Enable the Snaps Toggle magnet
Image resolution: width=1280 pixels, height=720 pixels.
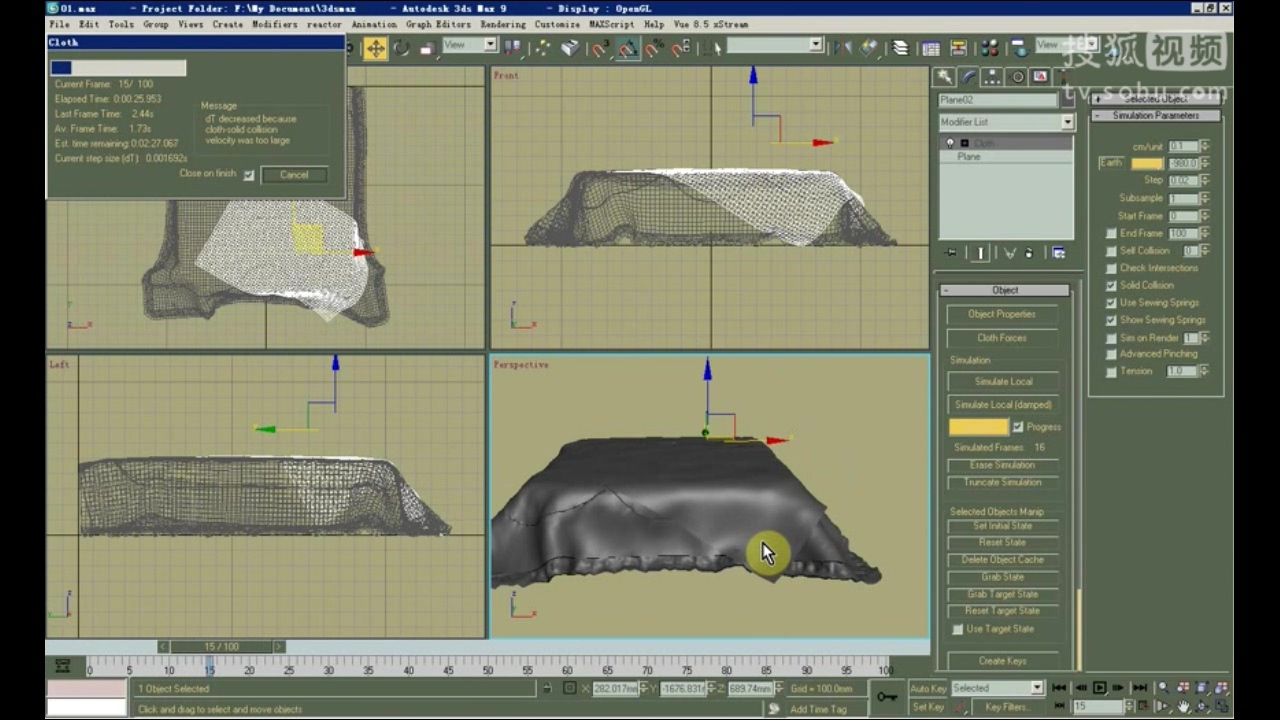coord(597,46)
